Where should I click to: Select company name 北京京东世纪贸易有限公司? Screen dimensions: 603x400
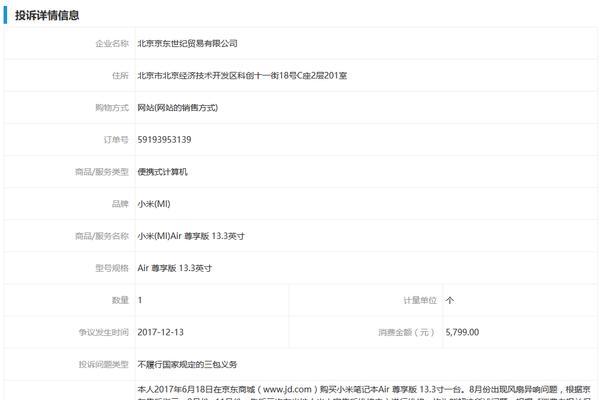pyautogui.click(x=187, y=43)
